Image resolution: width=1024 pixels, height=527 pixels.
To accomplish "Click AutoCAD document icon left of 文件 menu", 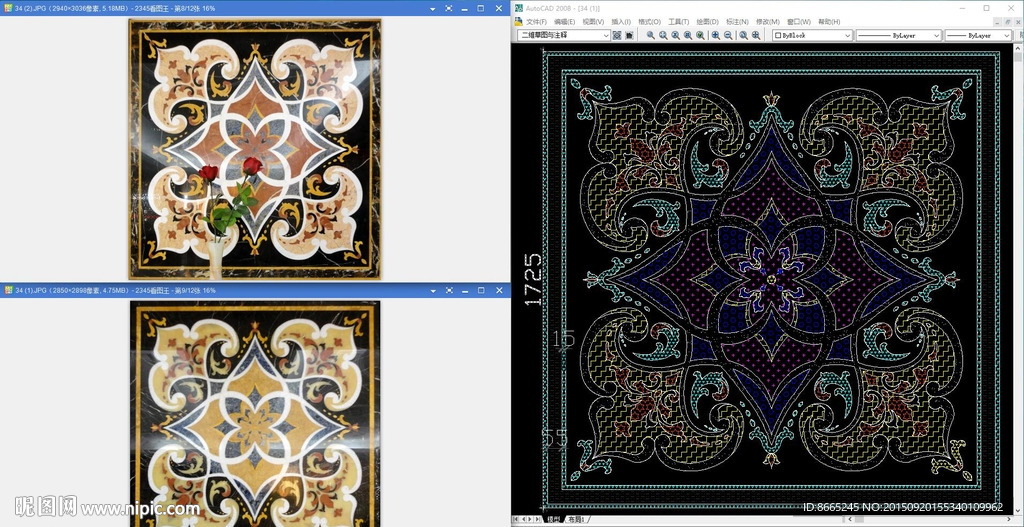I will tap(519, 22).
